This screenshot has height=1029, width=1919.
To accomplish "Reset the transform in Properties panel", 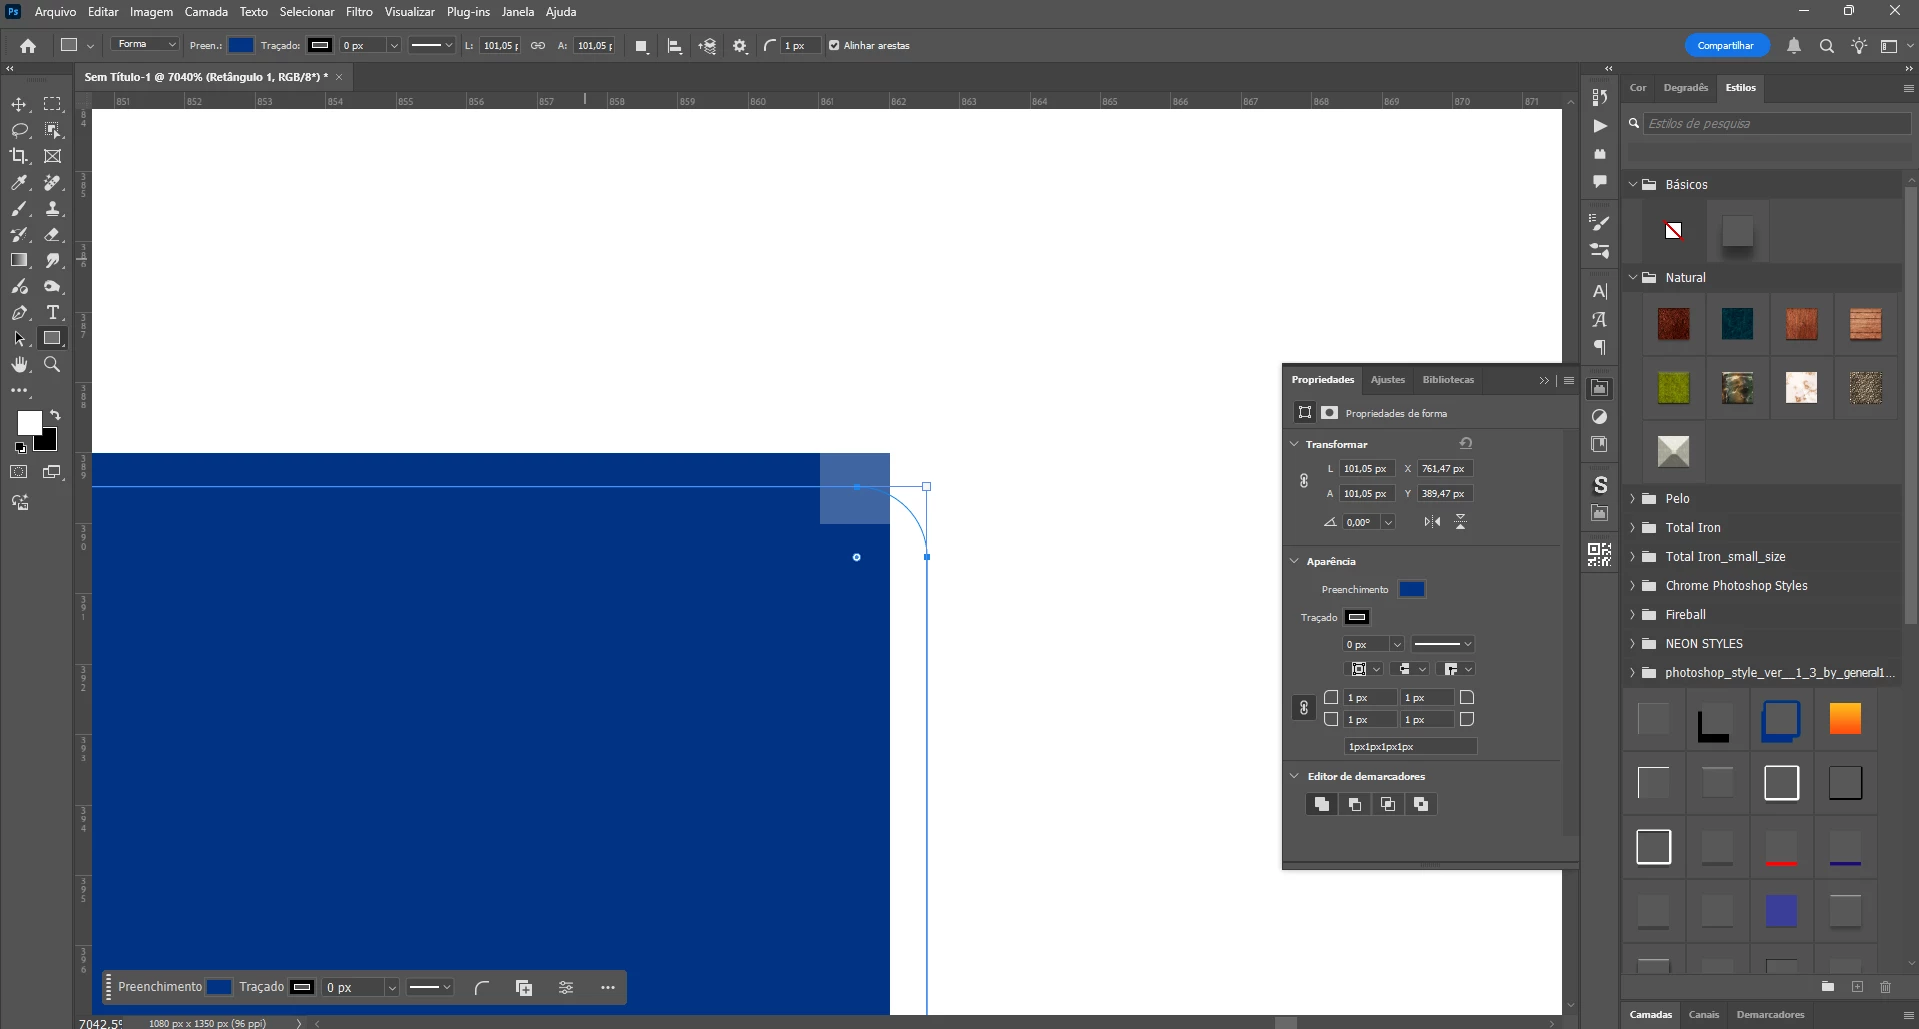I will [x=1466, y=443].
